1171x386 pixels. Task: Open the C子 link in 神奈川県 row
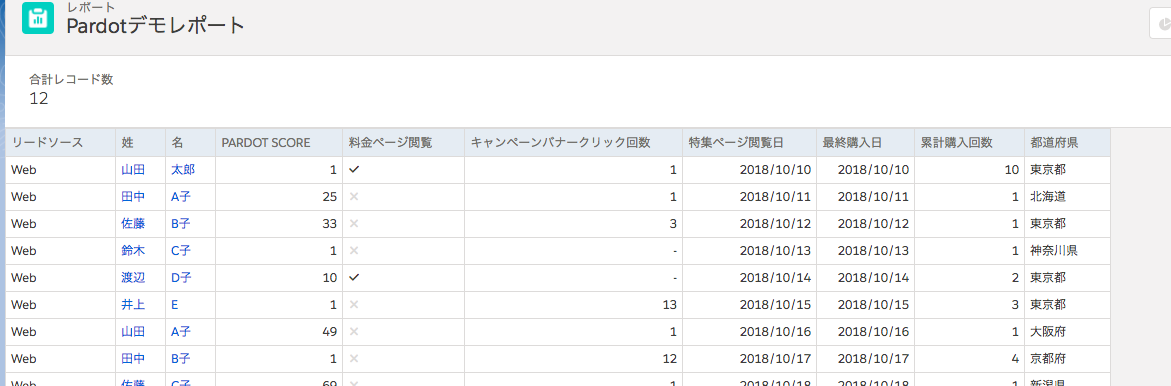pyautogui.click(x=181, y=250)
